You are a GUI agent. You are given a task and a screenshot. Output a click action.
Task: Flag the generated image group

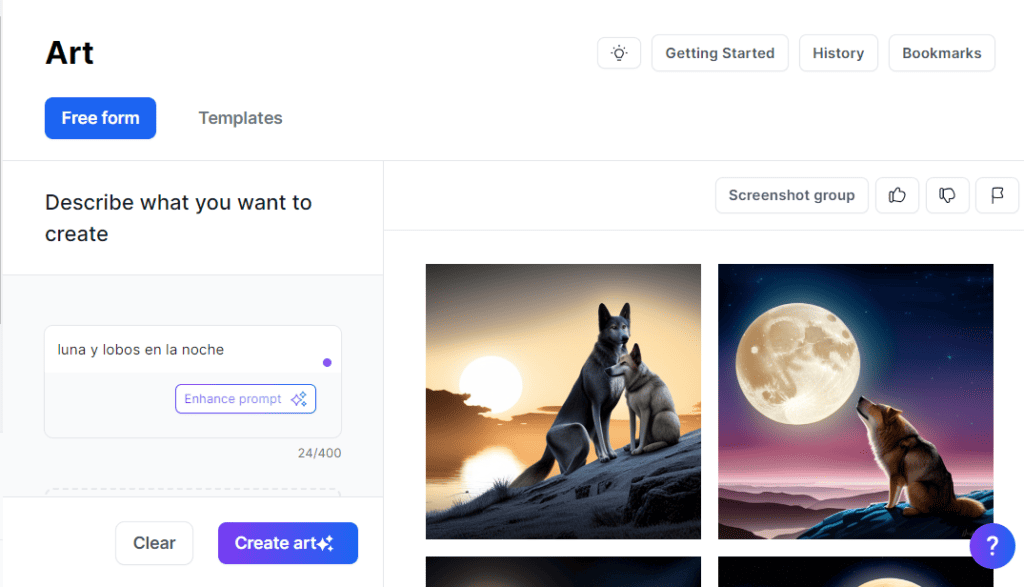[997, 195]
